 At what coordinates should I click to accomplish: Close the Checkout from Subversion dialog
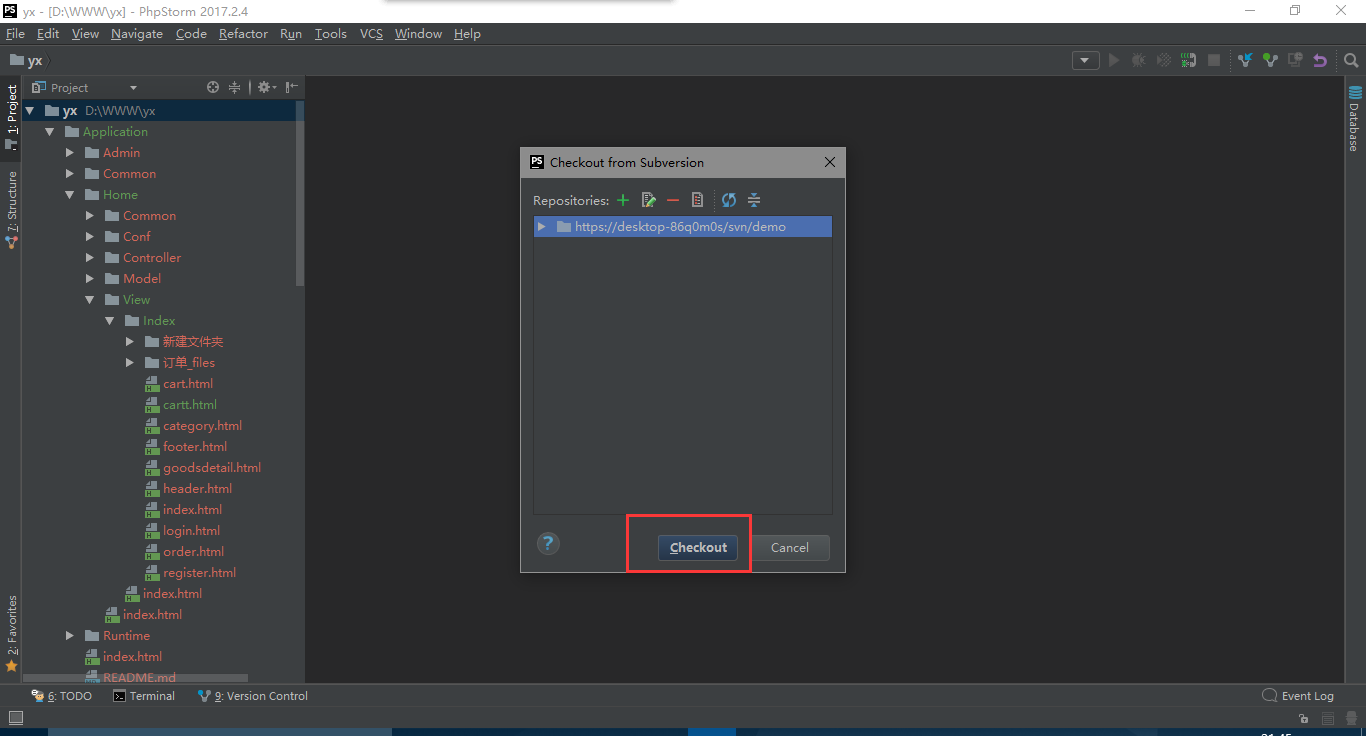(x=829, y=162)
